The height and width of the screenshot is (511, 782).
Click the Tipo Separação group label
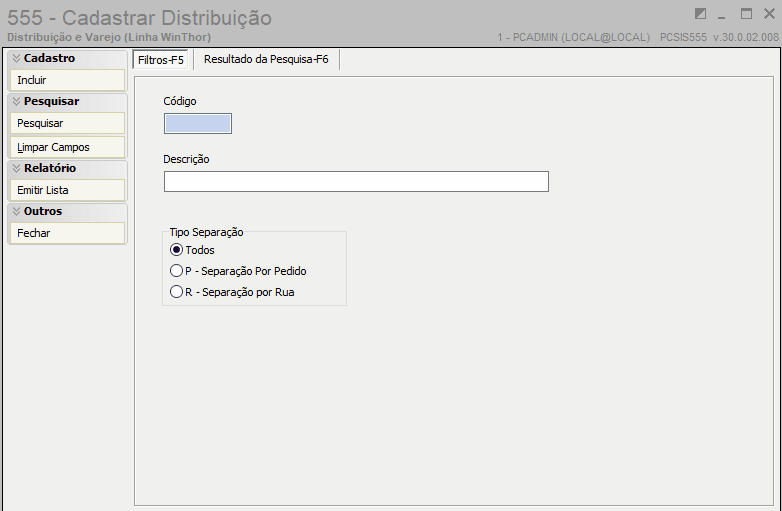[x=206, y=232]
